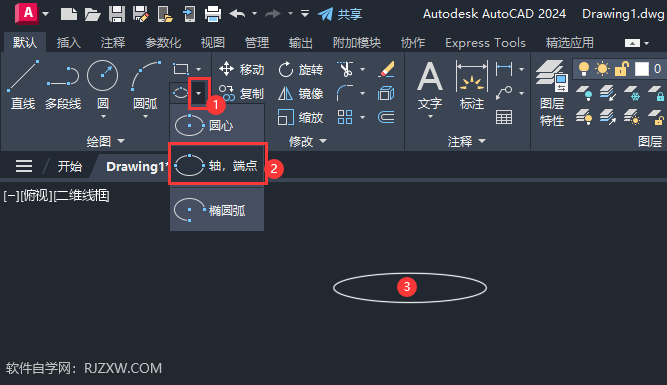667x385 pixels.
Task: Click the Linear dimension icon
Action: click(x=504, y=69)
